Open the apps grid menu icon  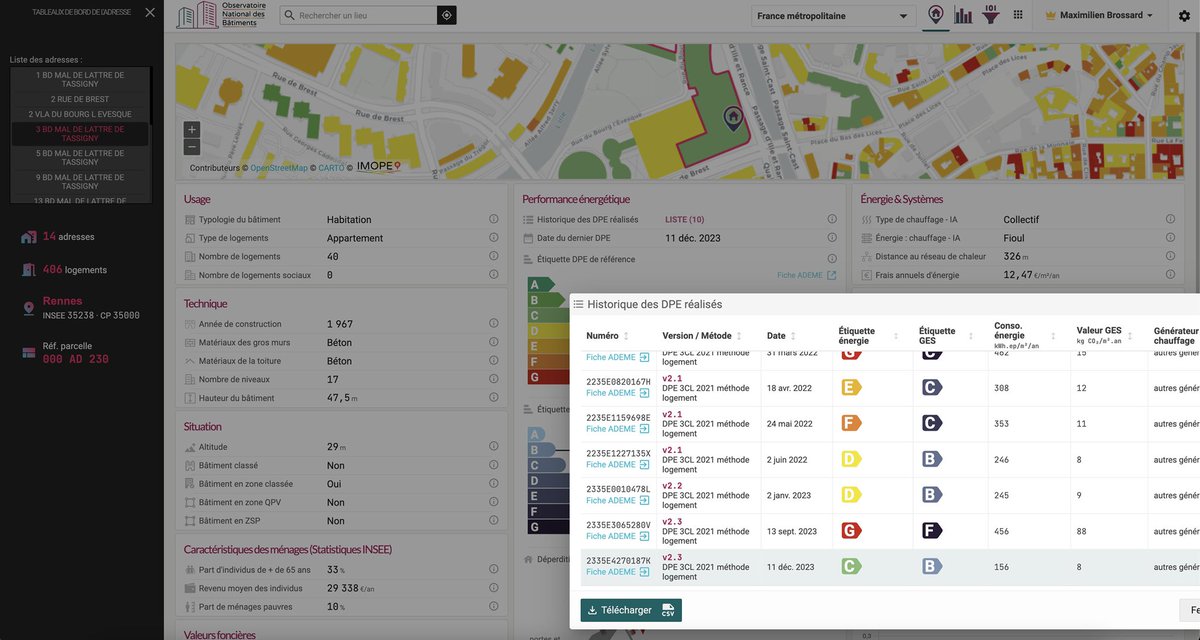1018,15
